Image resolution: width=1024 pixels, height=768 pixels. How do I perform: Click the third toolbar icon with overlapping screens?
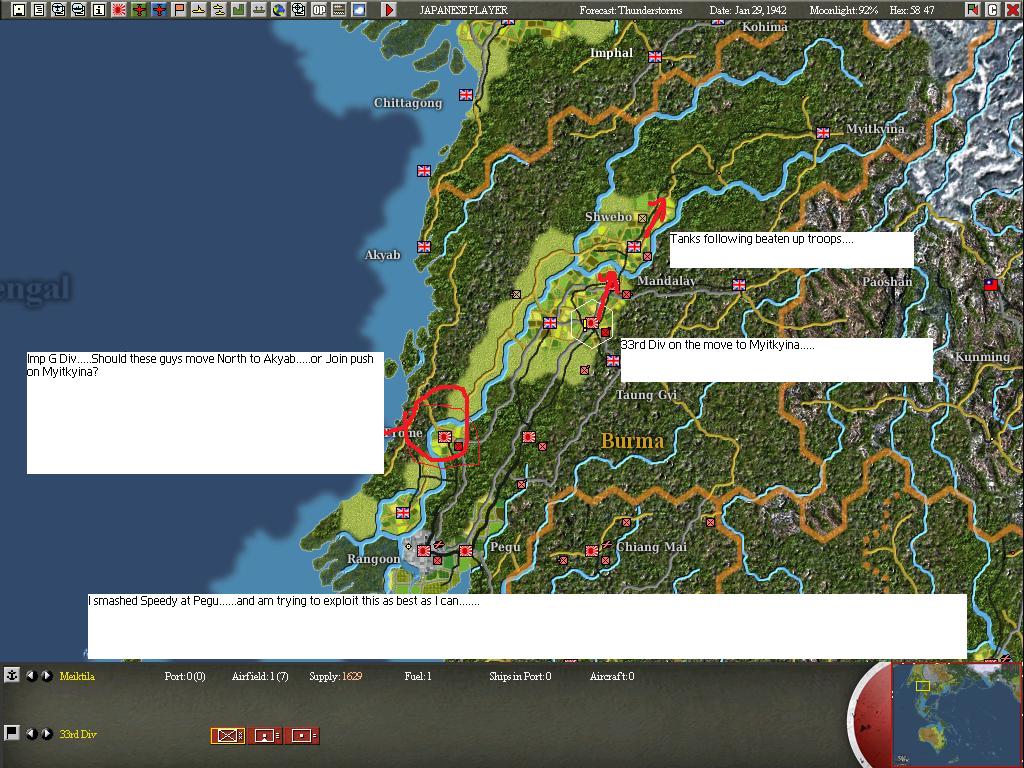pyautogui.click(x=59, y=10)
